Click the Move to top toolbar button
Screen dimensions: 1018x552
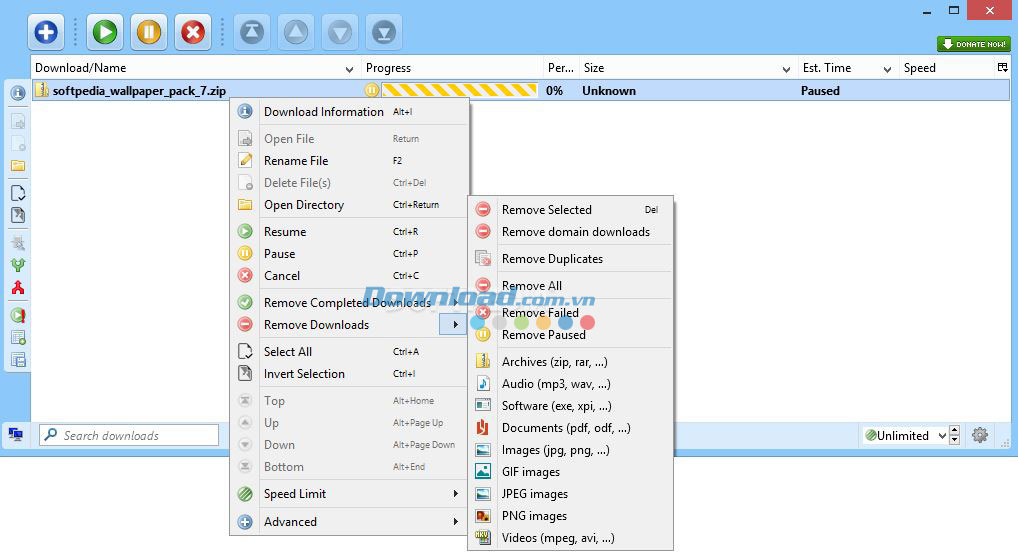click(252, 32)
